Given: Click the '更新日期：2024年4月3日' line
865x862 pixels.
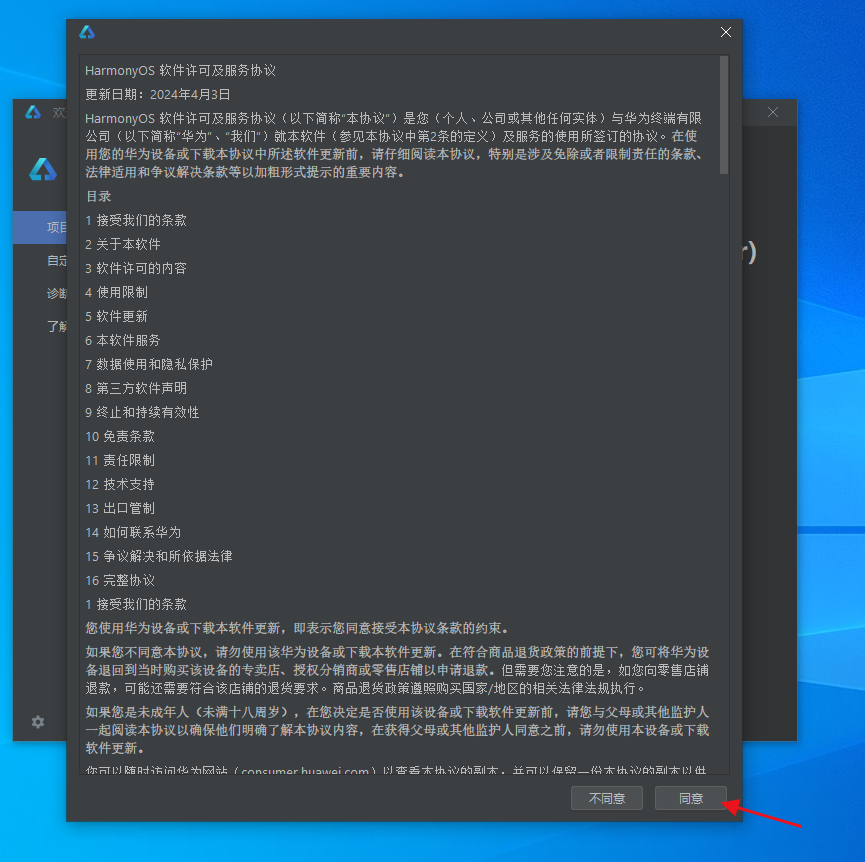Looking at the screenshot, I should pyautogui.click(x=158, y=95).
